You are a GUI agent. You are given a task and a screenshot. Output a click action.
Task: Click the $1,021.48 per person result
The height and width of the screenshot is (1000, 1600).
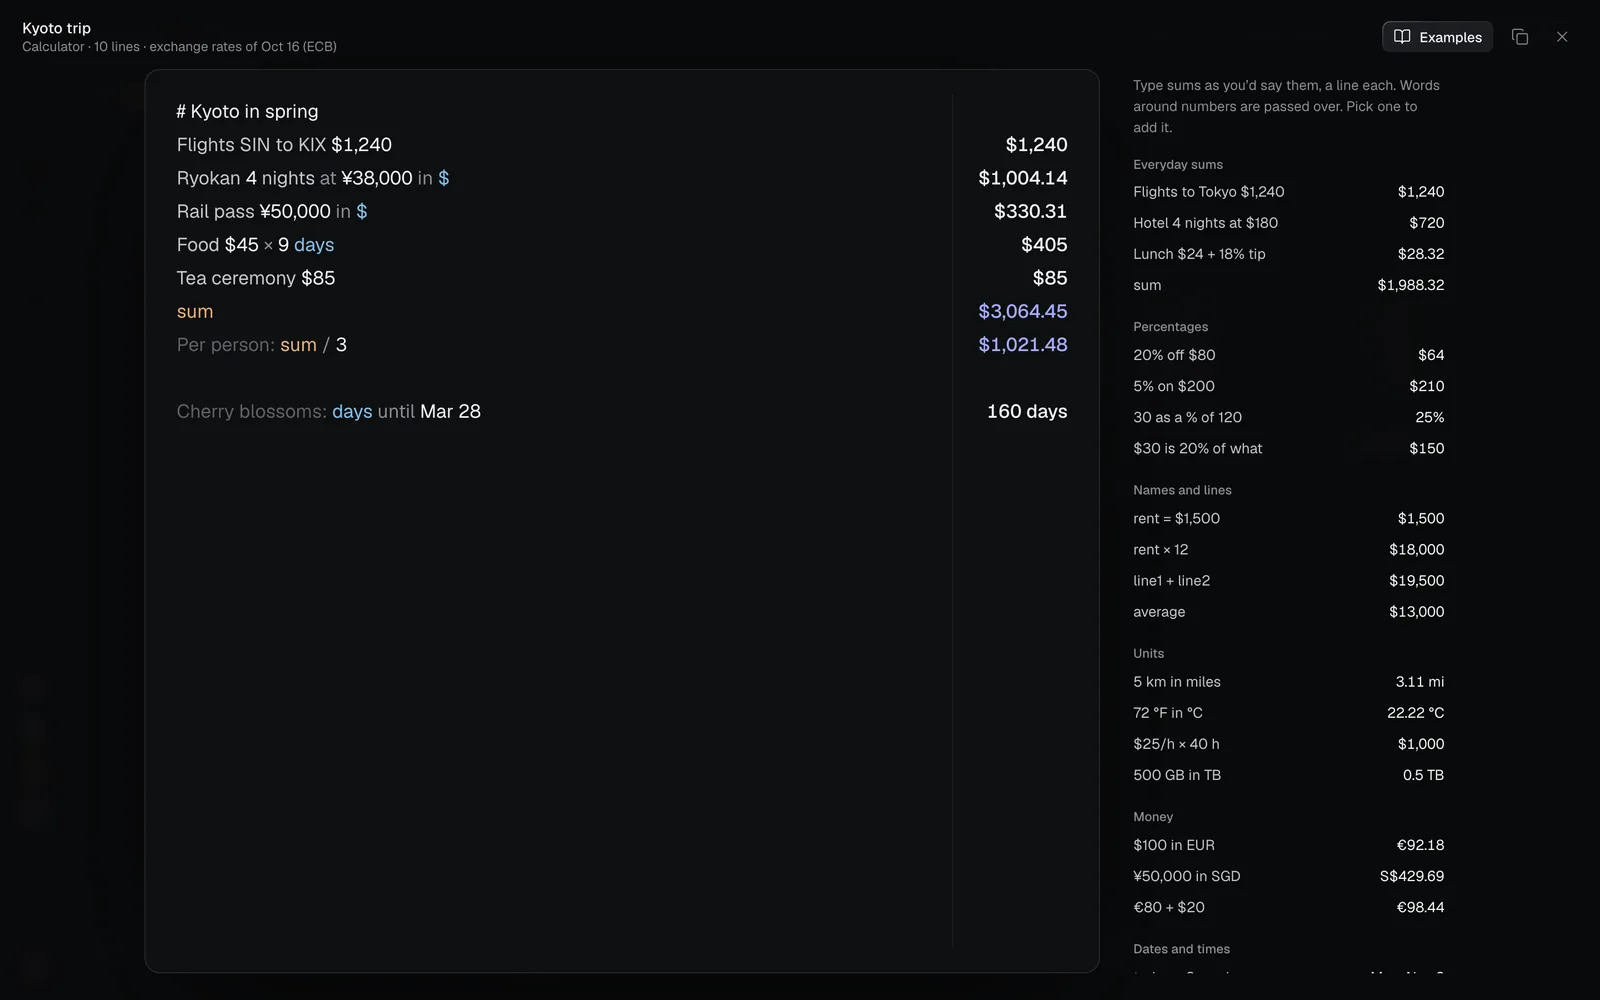(1022, 345)
